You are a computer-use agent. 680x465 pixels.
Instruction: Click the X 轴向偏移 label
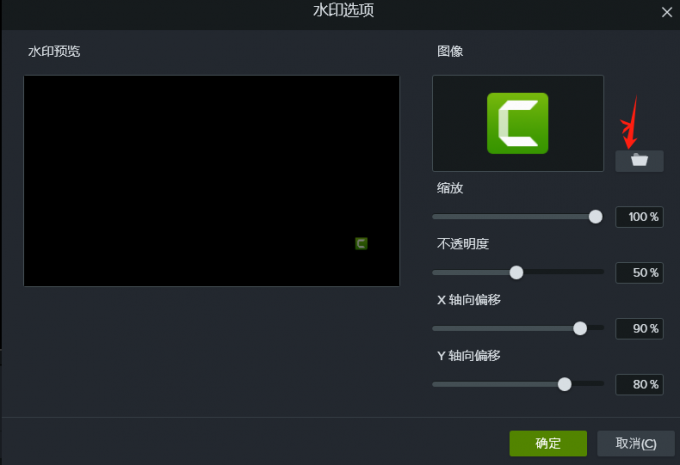(469, 300)
